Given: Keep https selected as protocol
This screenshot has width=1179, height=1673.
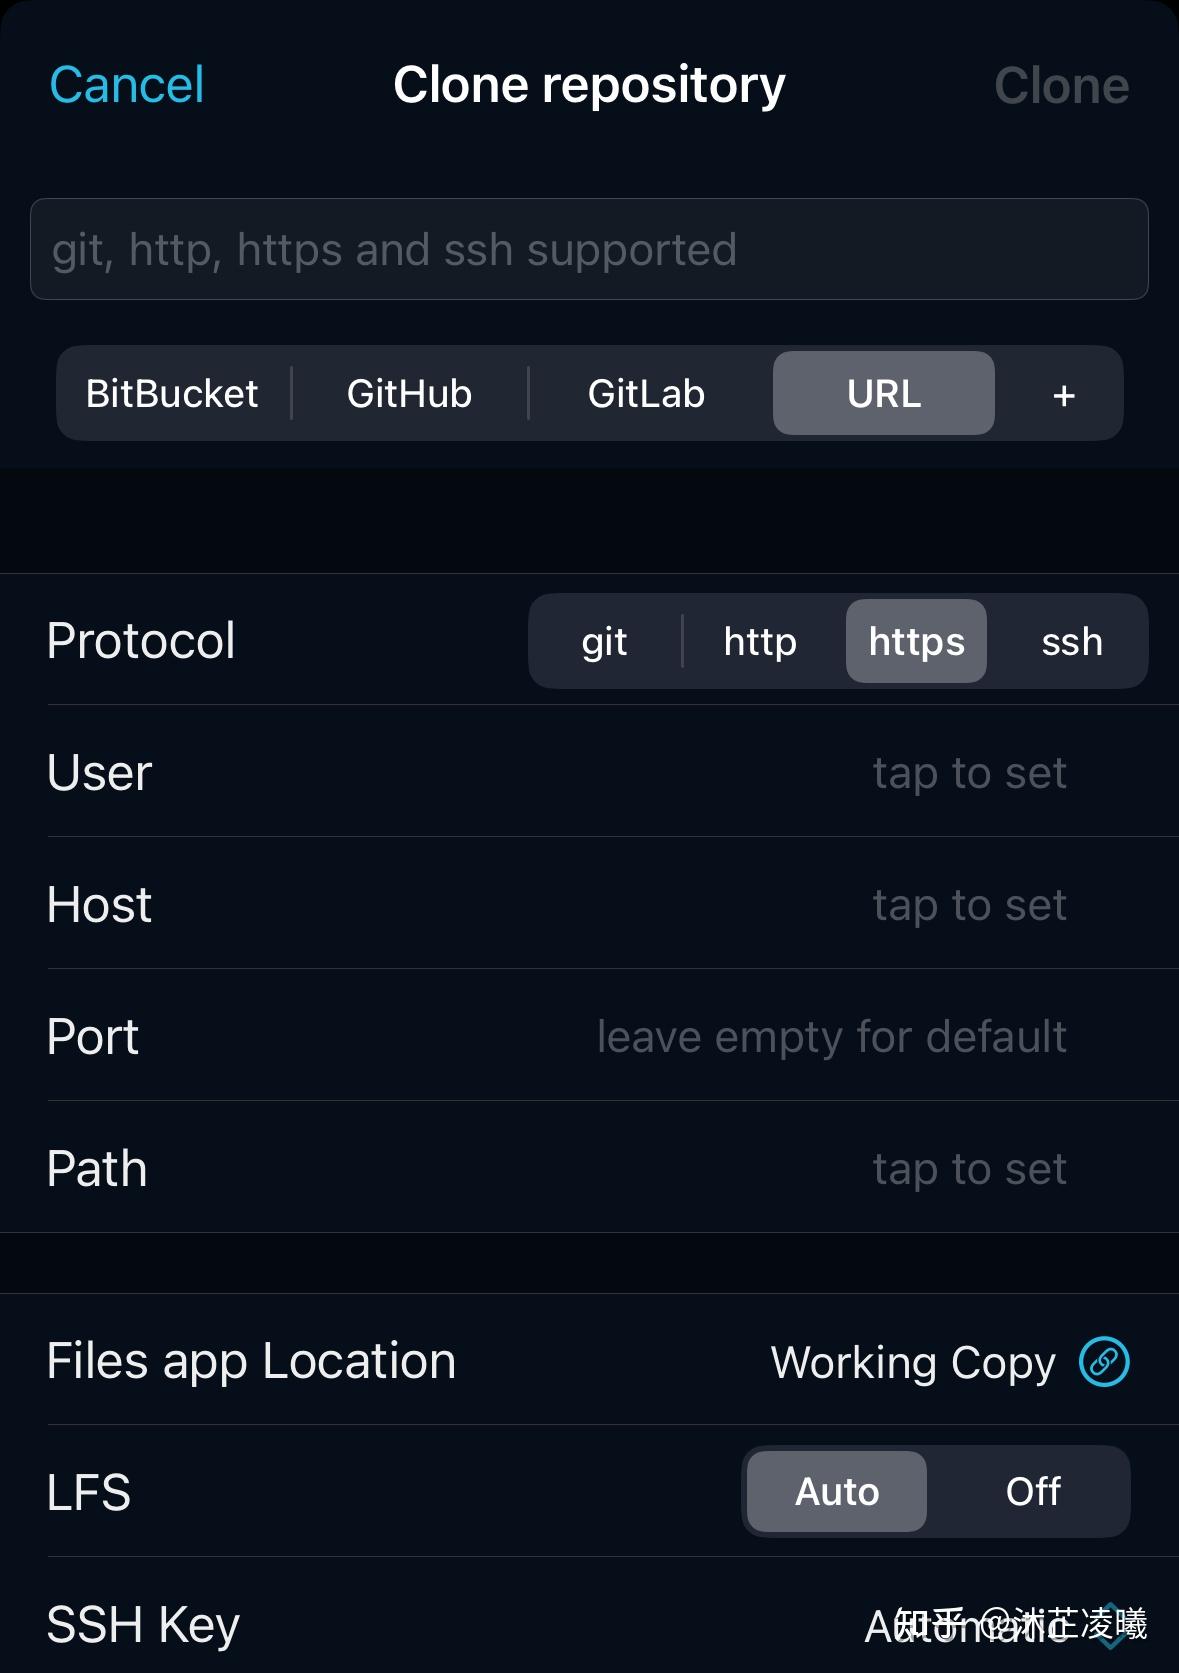Looking at the screenshot, I should tap(915, 641).
